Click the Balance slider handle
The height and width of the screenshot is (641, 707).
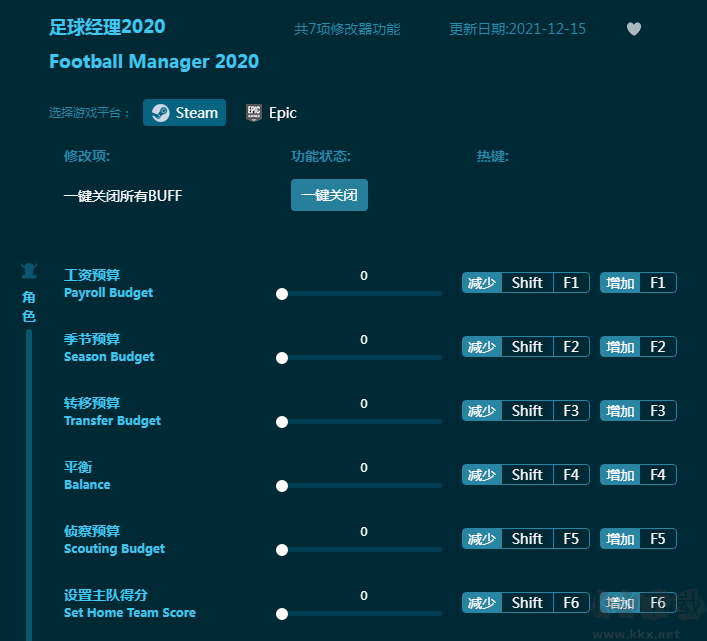tap(282, 486)
